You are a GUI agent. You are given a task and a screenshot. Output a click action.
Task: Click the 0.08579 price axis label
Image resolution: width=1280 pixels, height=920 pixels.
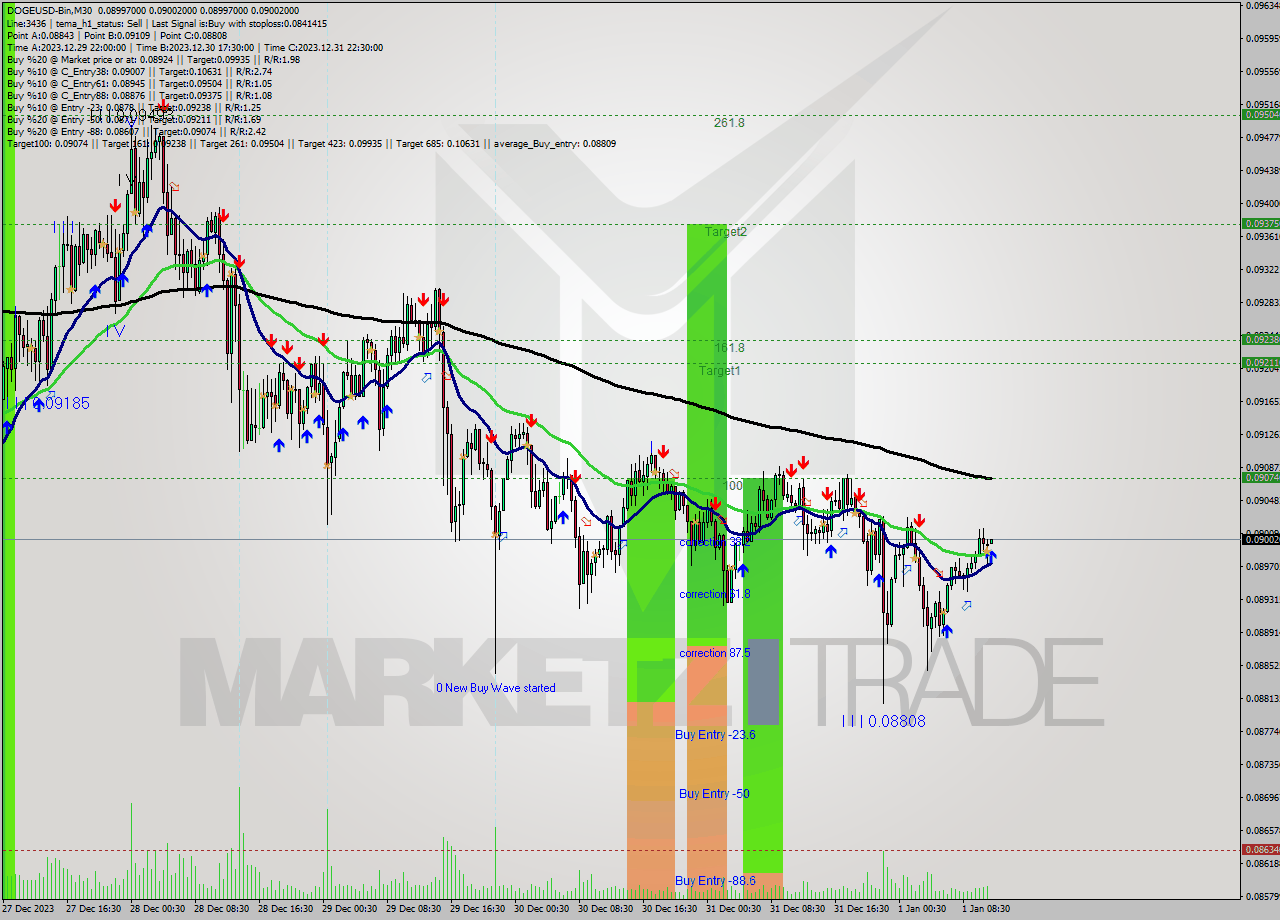point(1262,896)
